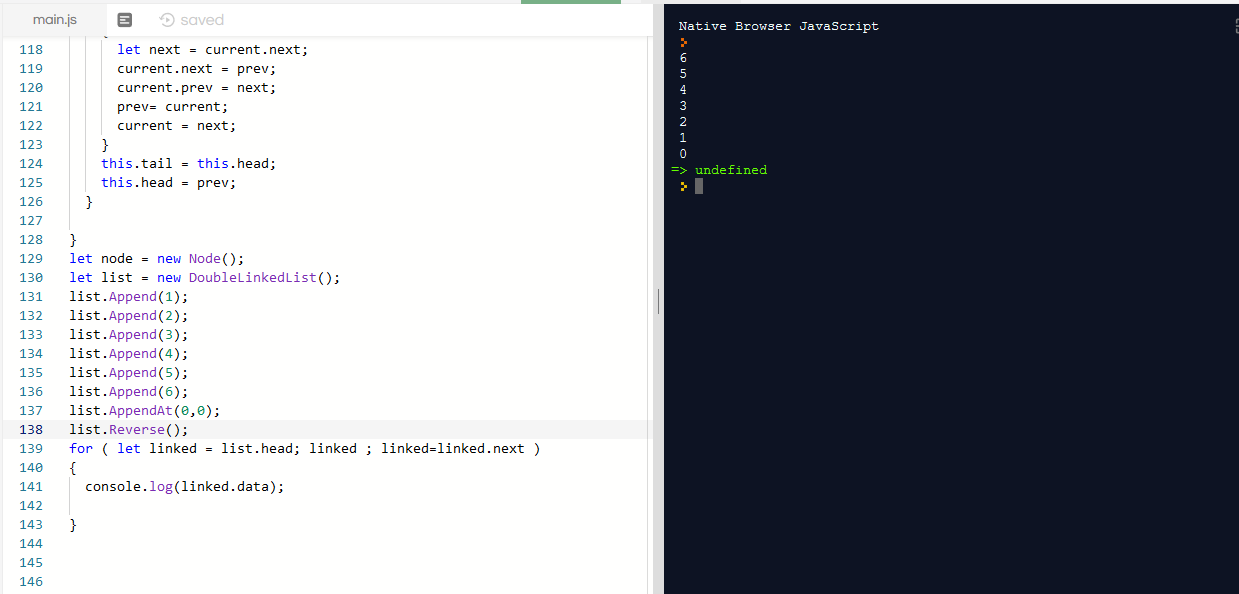Screen dimensions: 1239x594
Task: Click the editor scrollbar on the right edge
Action: click(x=648, y=300)
